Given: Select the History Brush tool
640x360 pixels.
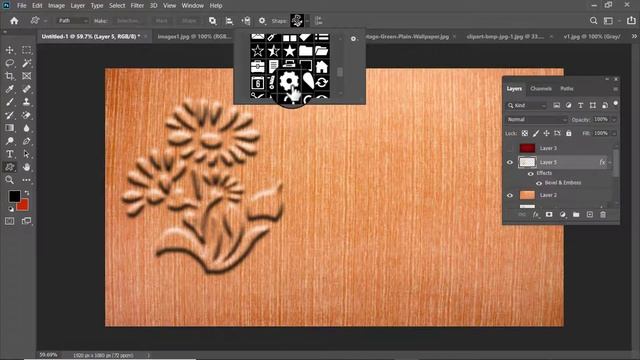Looking at the screenshot, I should pos(9,115).
